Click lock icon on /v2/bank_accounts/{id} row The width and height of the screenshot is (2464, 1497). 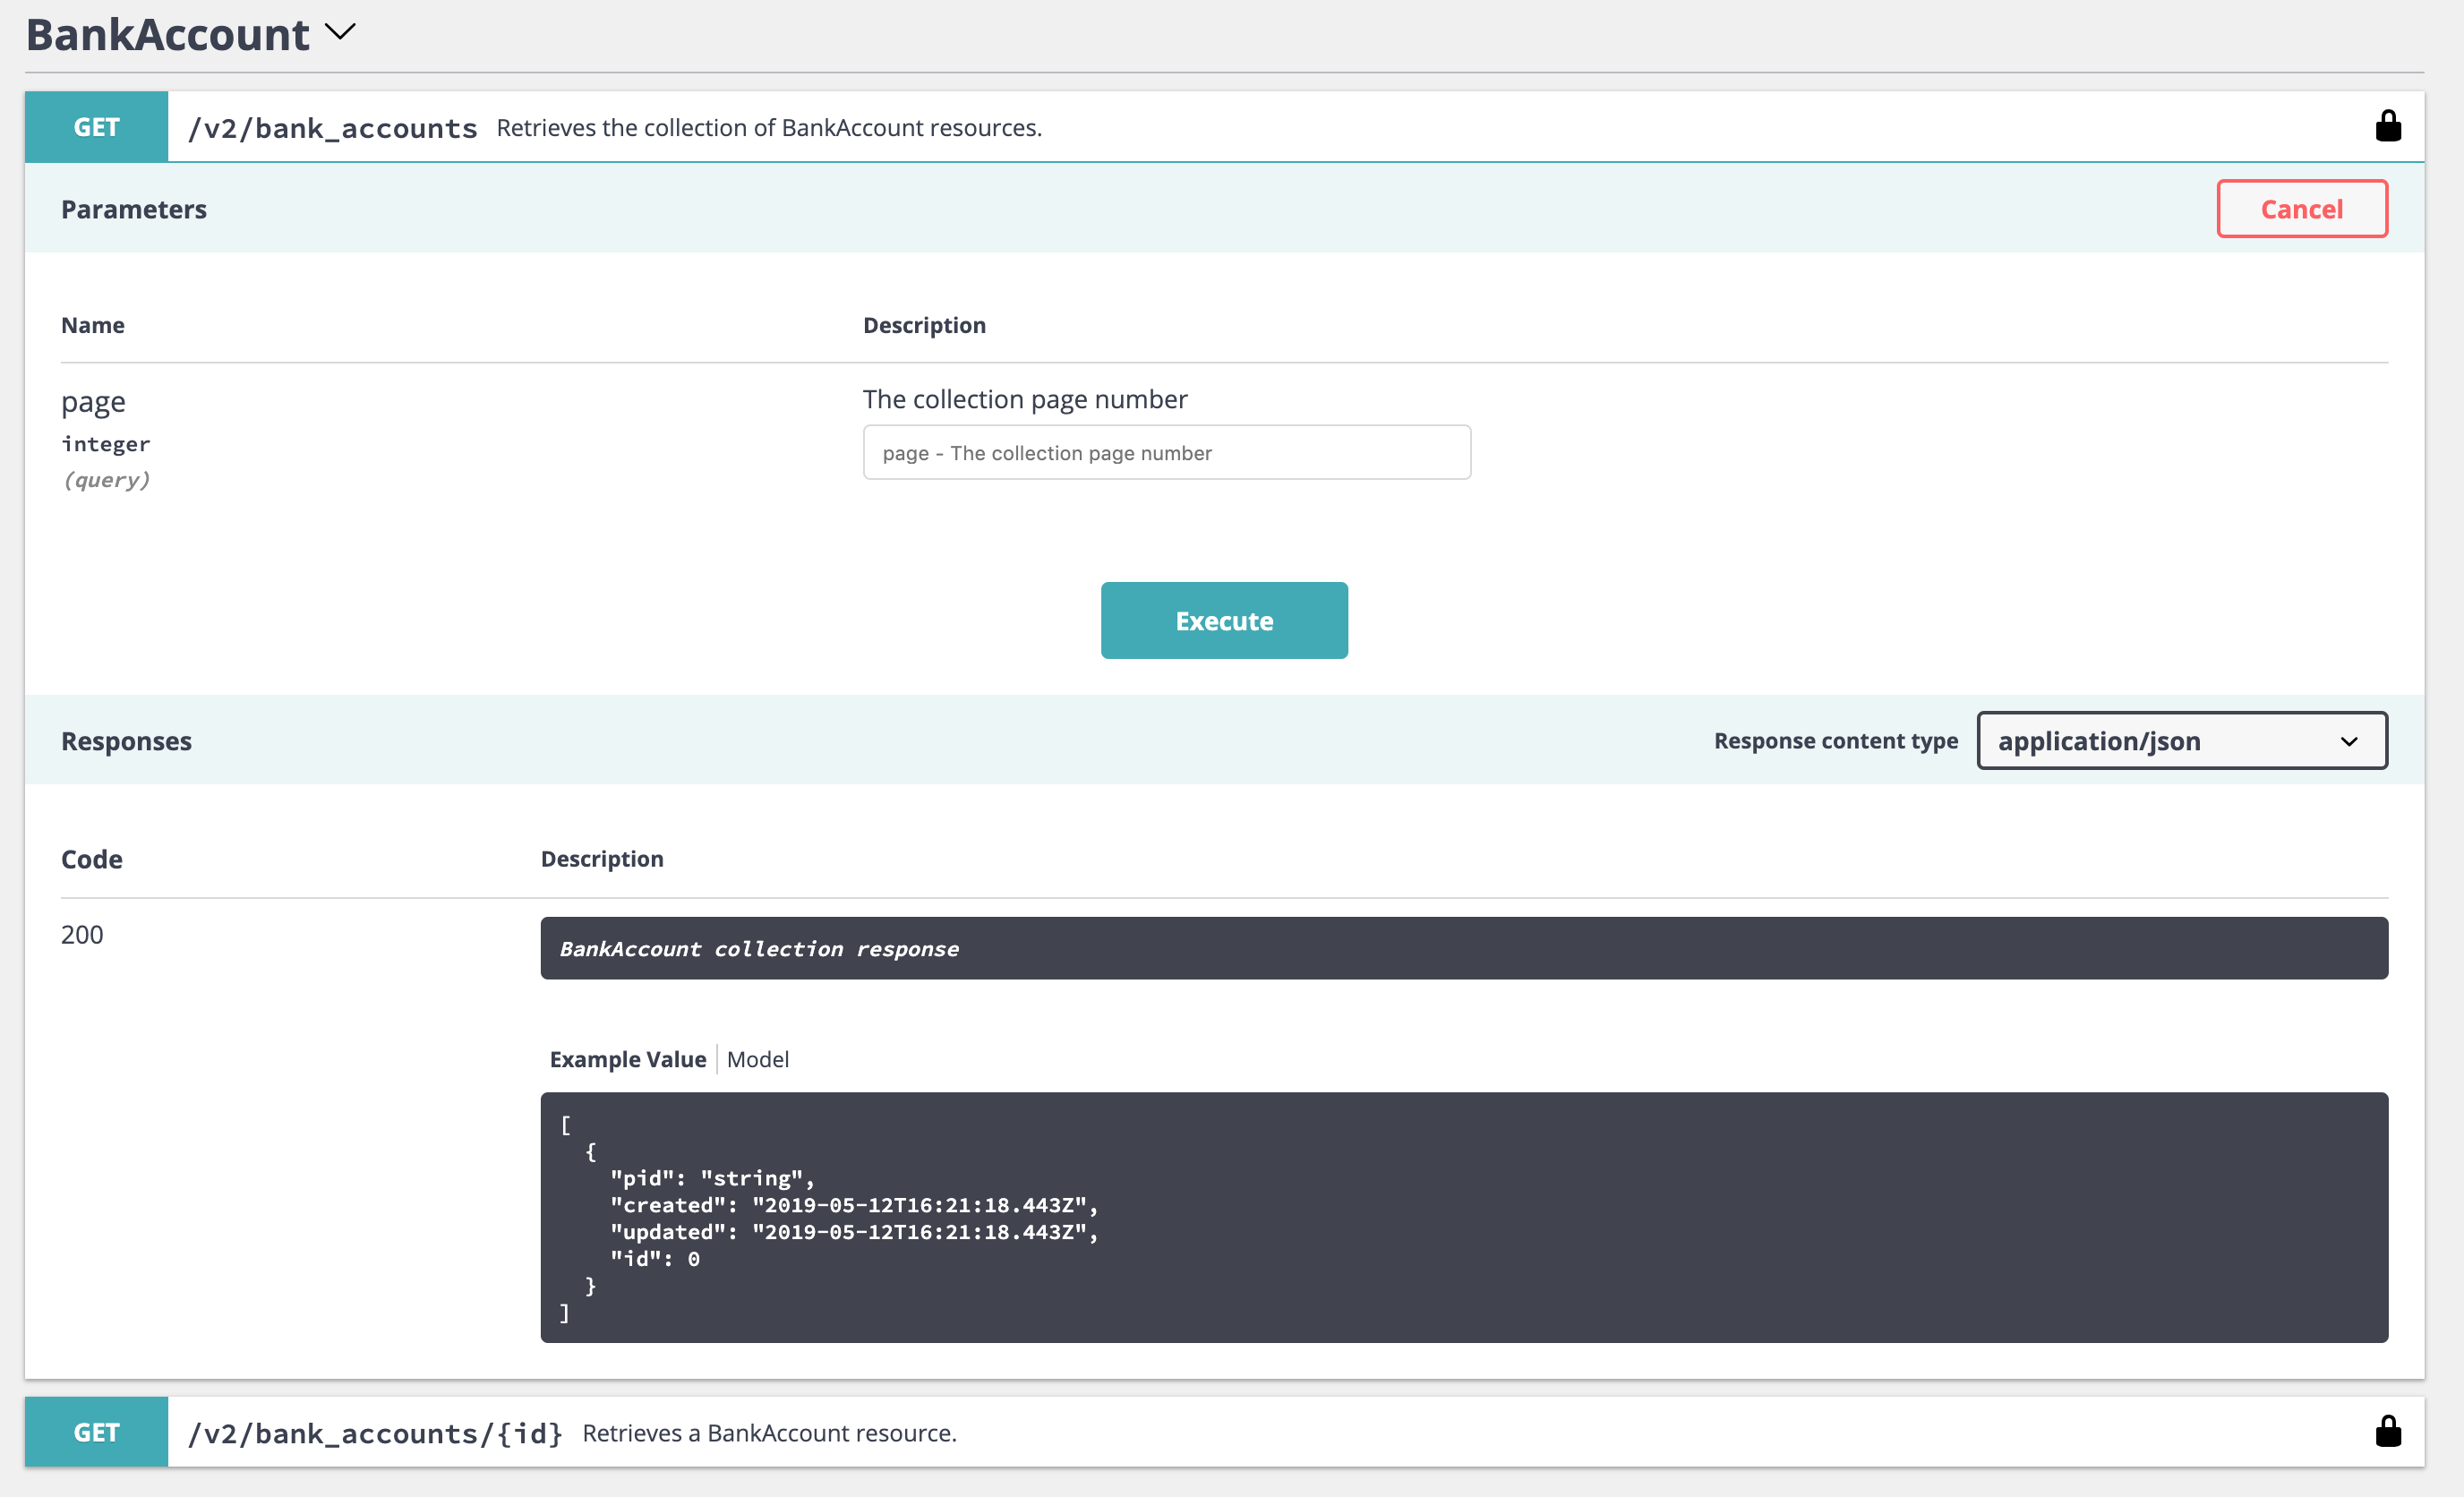2387,1432
